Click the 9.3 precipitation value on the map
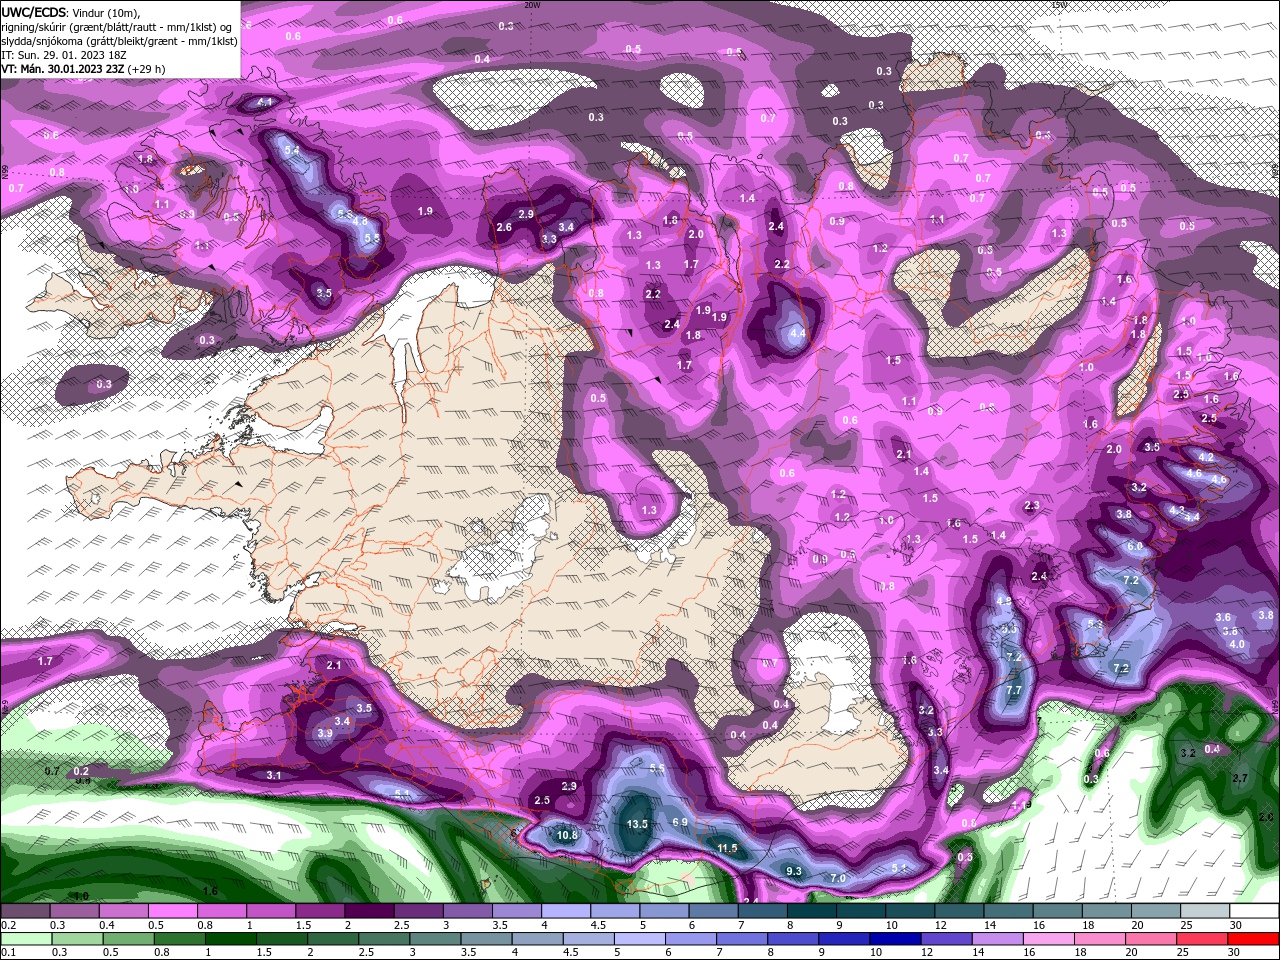 [x=794, y=871]
